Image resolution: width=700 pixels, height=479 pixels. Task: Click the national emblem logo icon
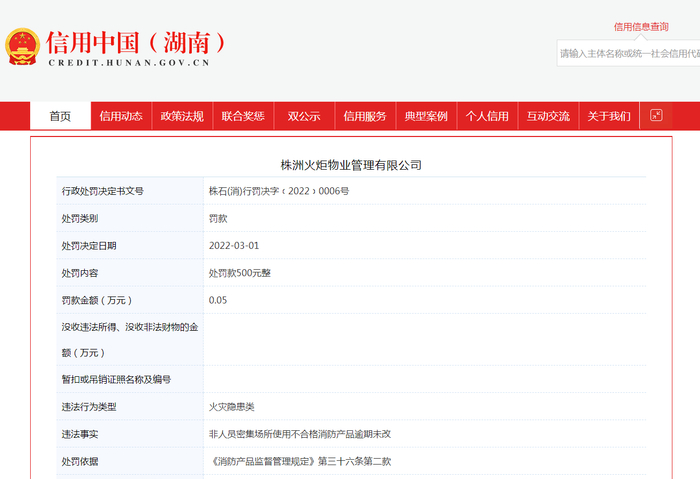tap(22, 47)
